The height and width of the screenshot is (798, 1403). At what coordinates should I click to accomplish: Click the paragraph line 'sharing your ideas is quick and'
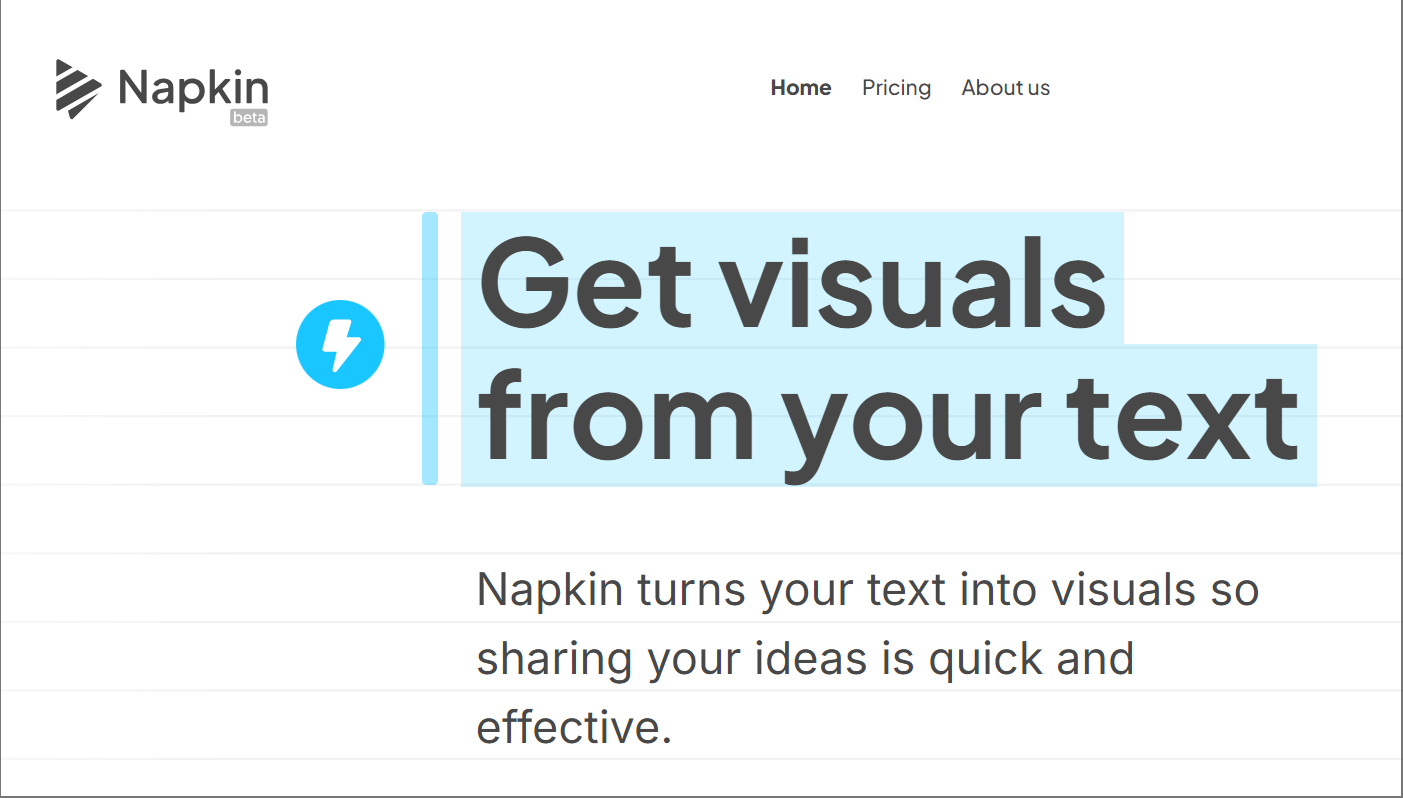click(x=806, y=659)
